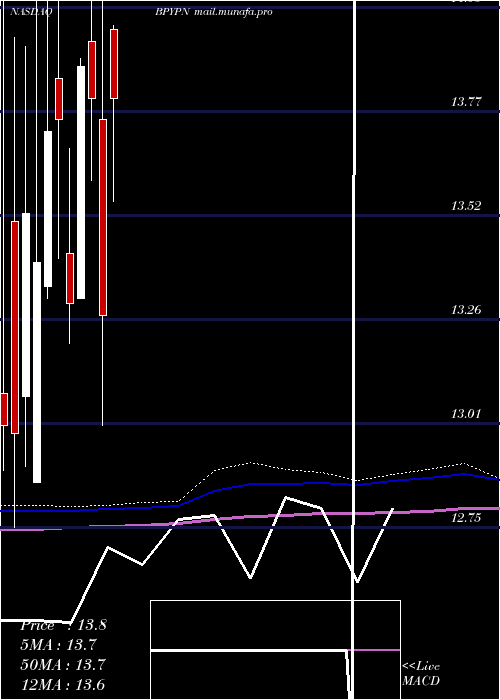Viewport: 500px width, 700px height.
Task: Click the last red candlestick on the right
Action: click(x=114, y=64)
